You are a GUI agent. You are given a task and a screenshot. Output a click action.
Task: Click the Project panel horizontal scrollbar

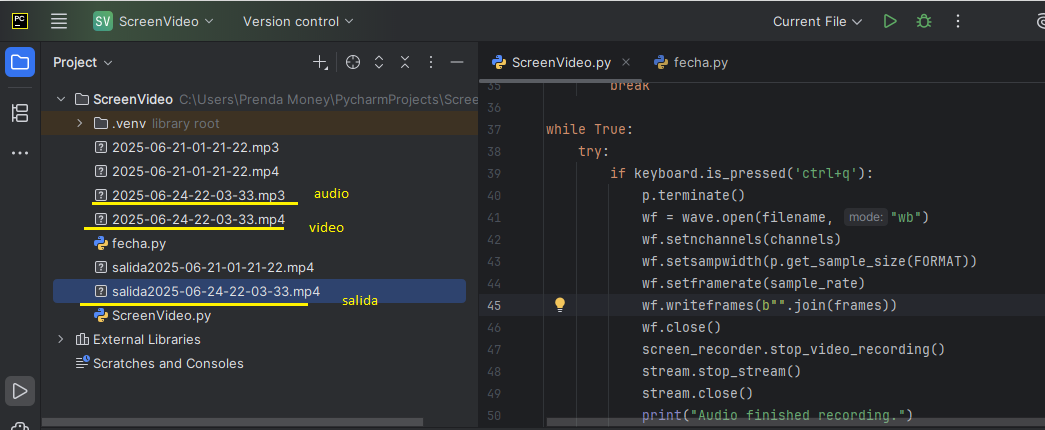(x=233, y=422)
